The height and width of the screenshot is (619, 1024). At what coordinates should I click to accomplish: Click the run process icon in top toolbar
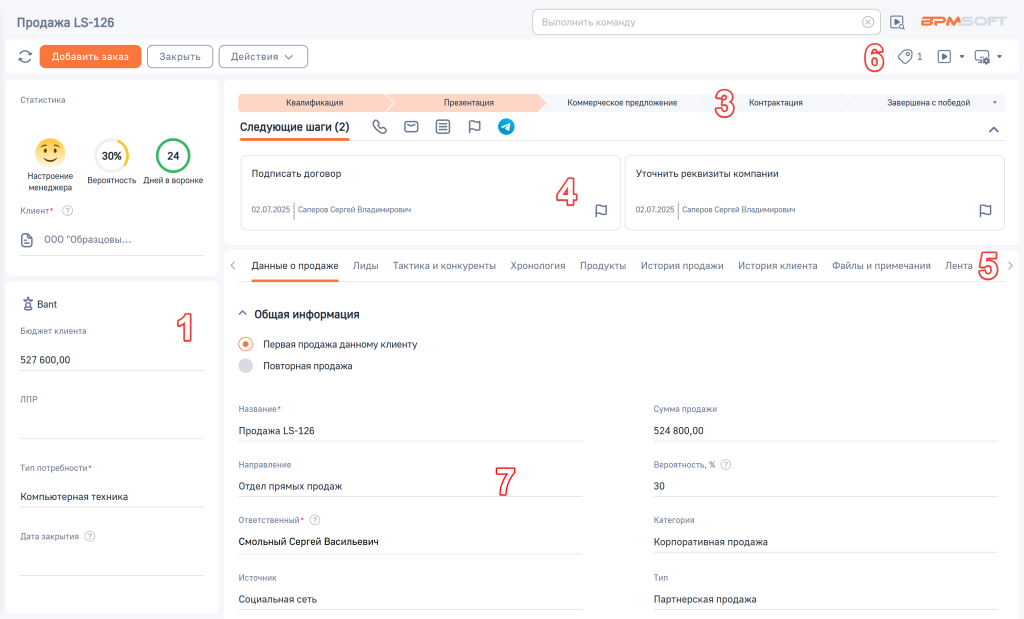coord(941,56)
